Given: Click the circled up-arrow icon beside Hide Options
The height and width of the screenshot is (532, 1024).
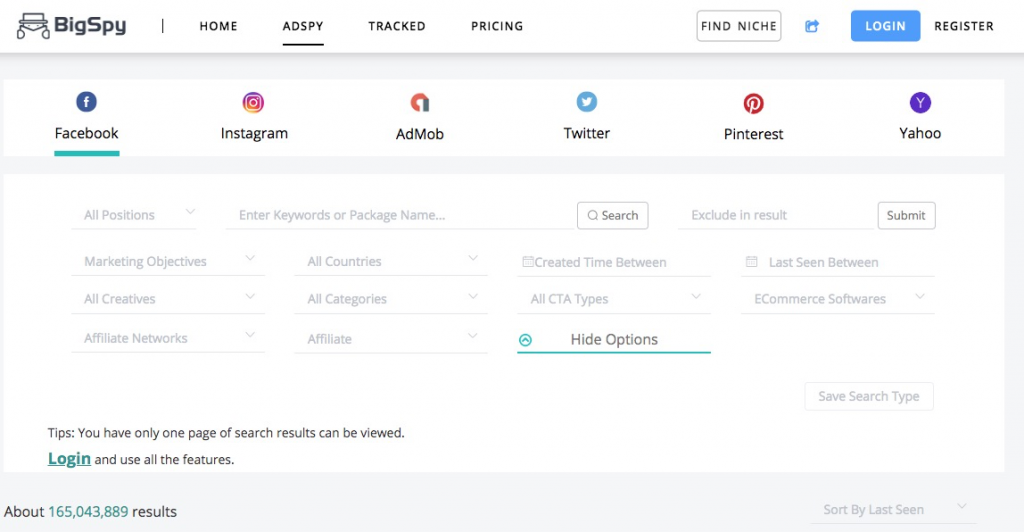Looking at the screenshot, I should tap(525, 340).
